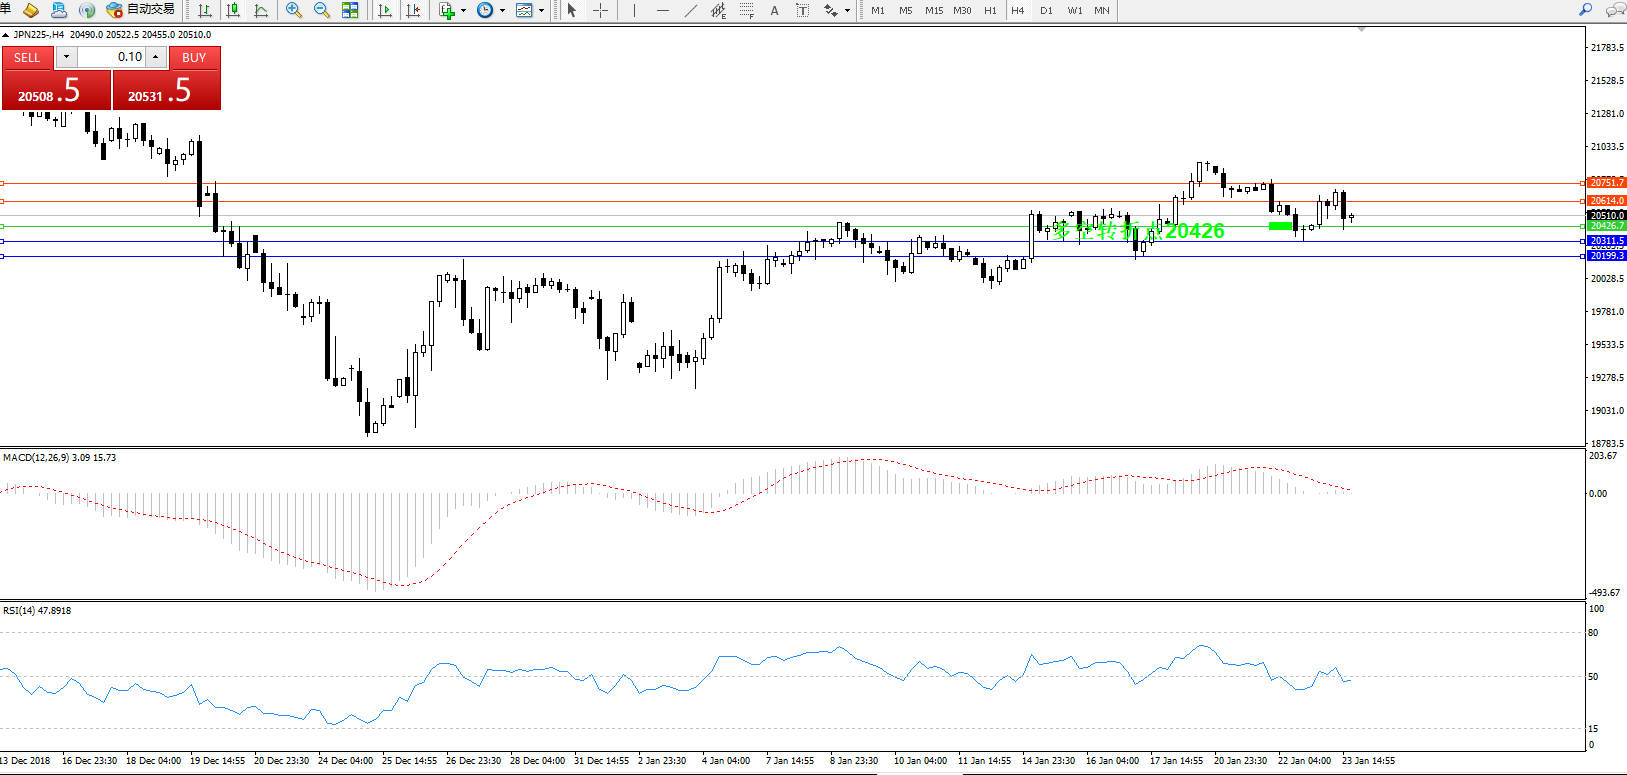The height and width of the screenshot is (775, 1627).
Task: Expand the Periods clock dropdown arrow
Action: point(502,11)
